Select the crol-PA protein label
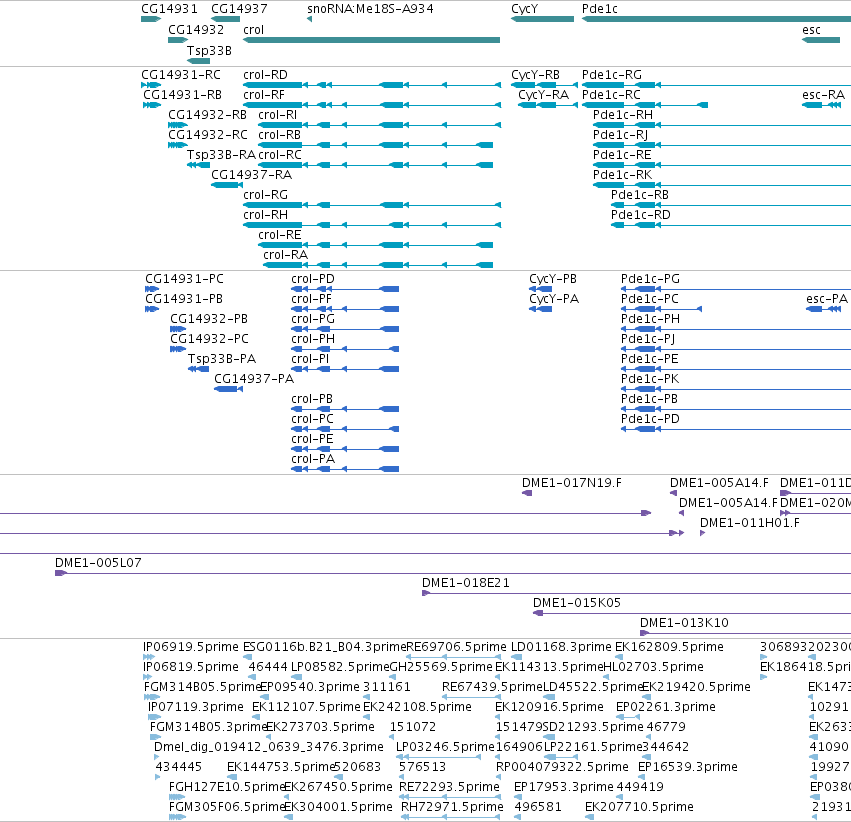This screenshot has height=822, width=851. [313, 459]
